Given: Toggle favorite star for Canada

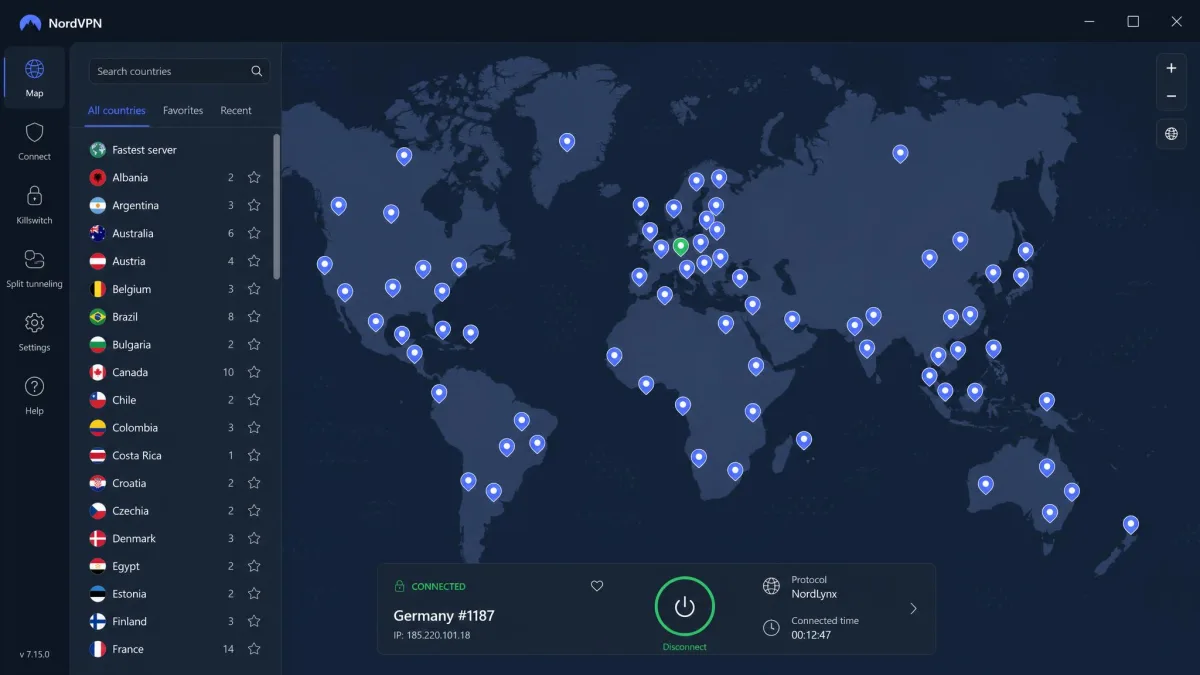Looking at the screenshot, I should click(x=254, y=372).
